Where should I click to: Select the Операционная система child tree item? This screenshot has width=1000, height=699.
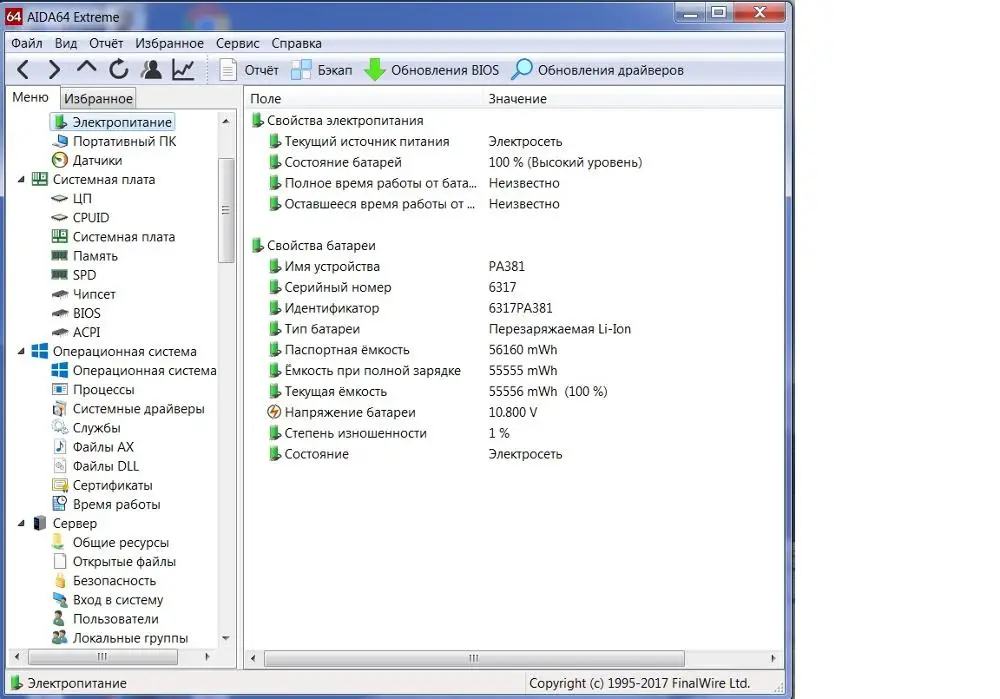coord(134,371)
